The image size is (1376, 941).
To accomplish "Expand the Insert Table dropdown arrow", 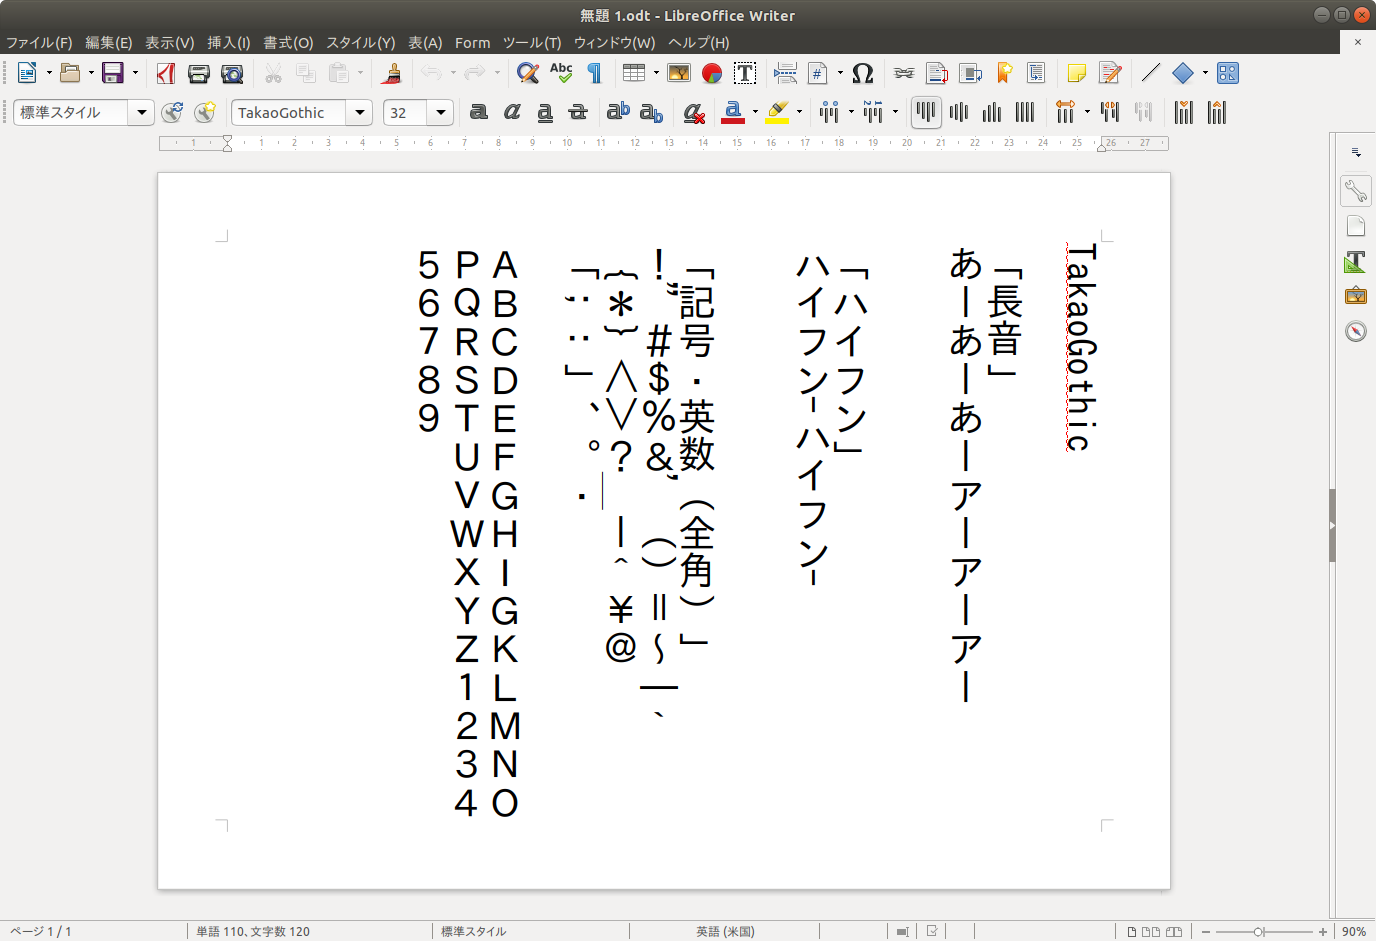I will click(656, 73).
